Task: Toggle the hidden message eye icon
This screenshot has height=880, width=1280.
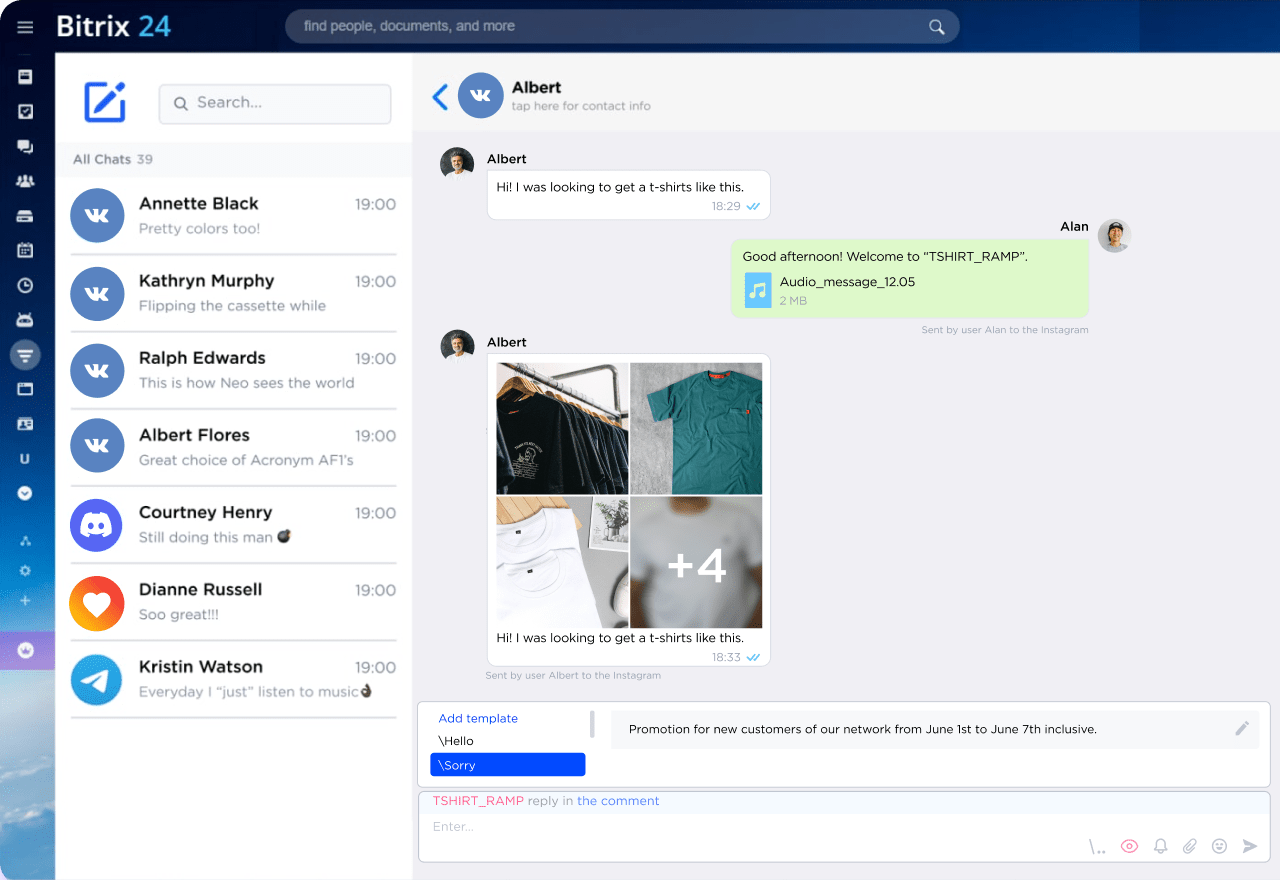Action: [x=1129, y=845]
